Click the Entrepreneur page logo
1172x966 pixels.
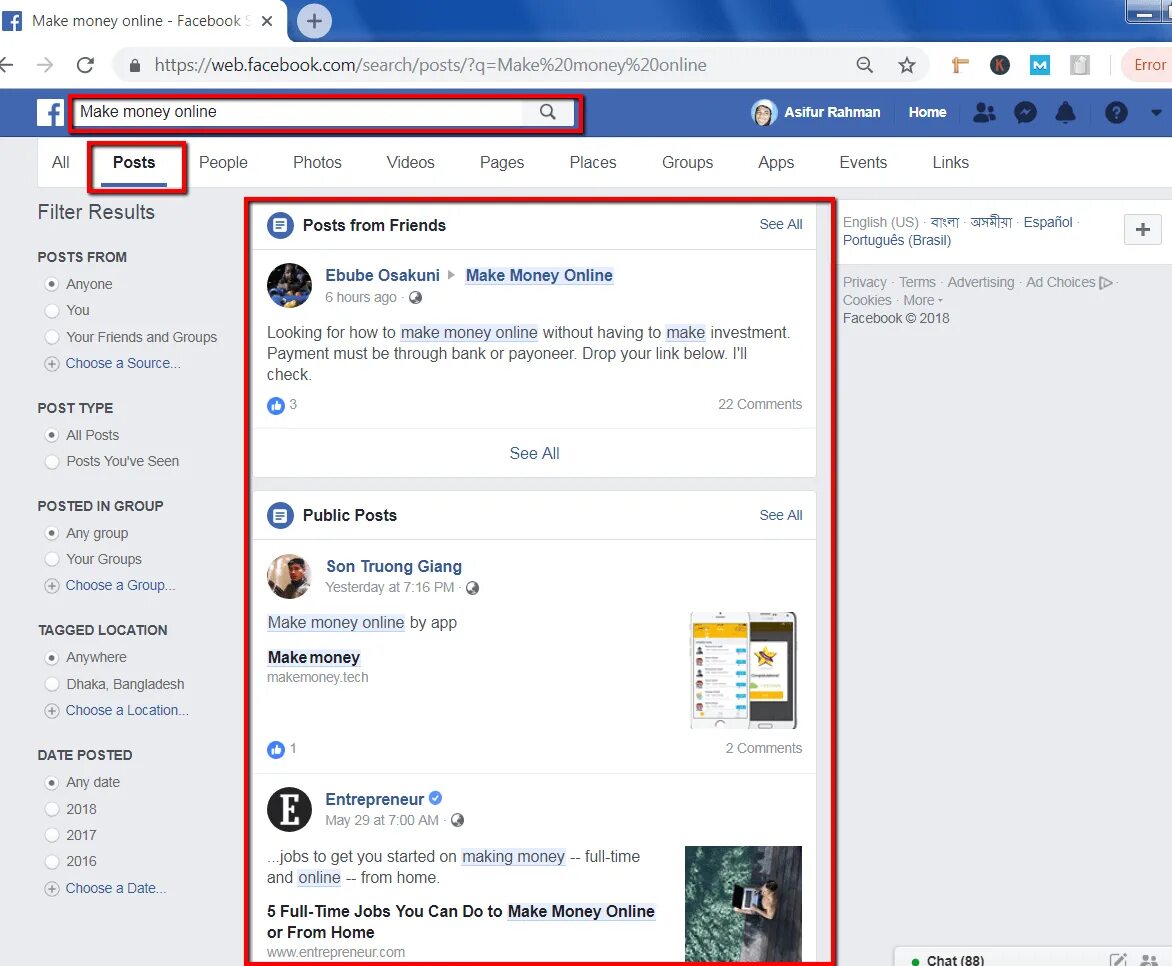pos(289,810)
